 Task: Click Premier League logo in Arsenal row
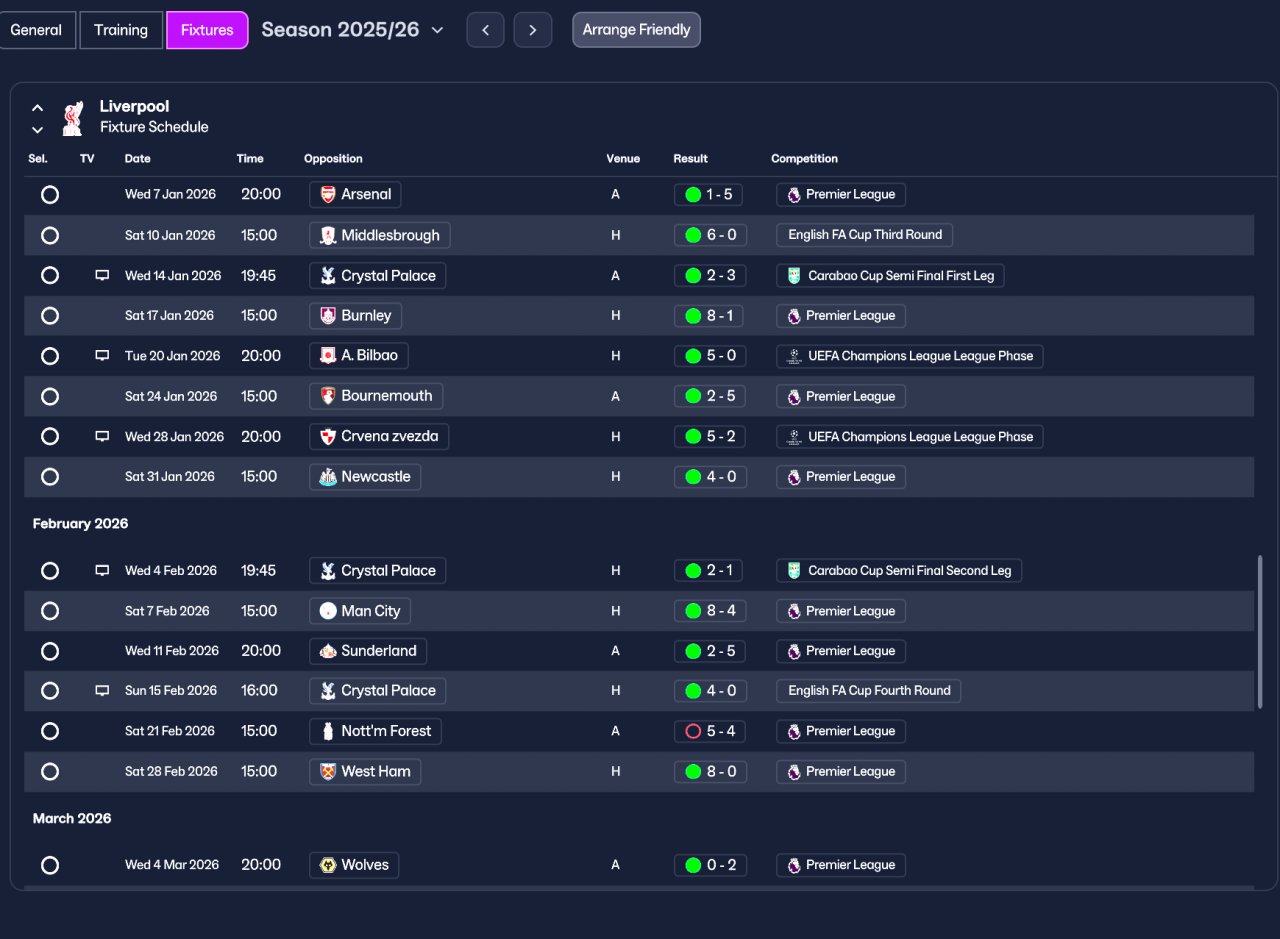[794, 194]
